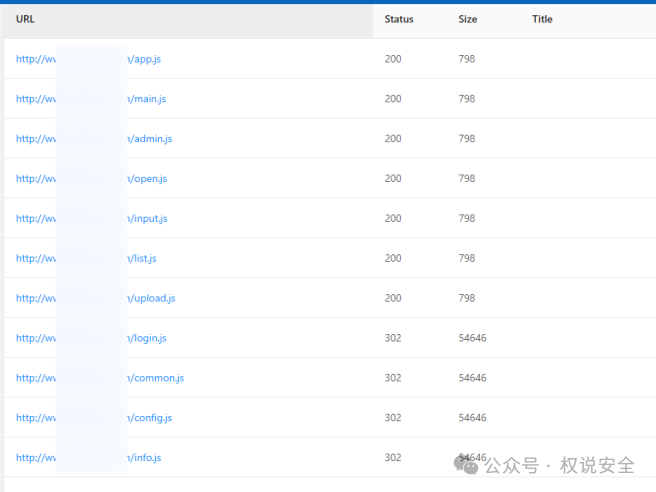
Task: Sort by the Status column header
Action: click(x=399, y=19)
